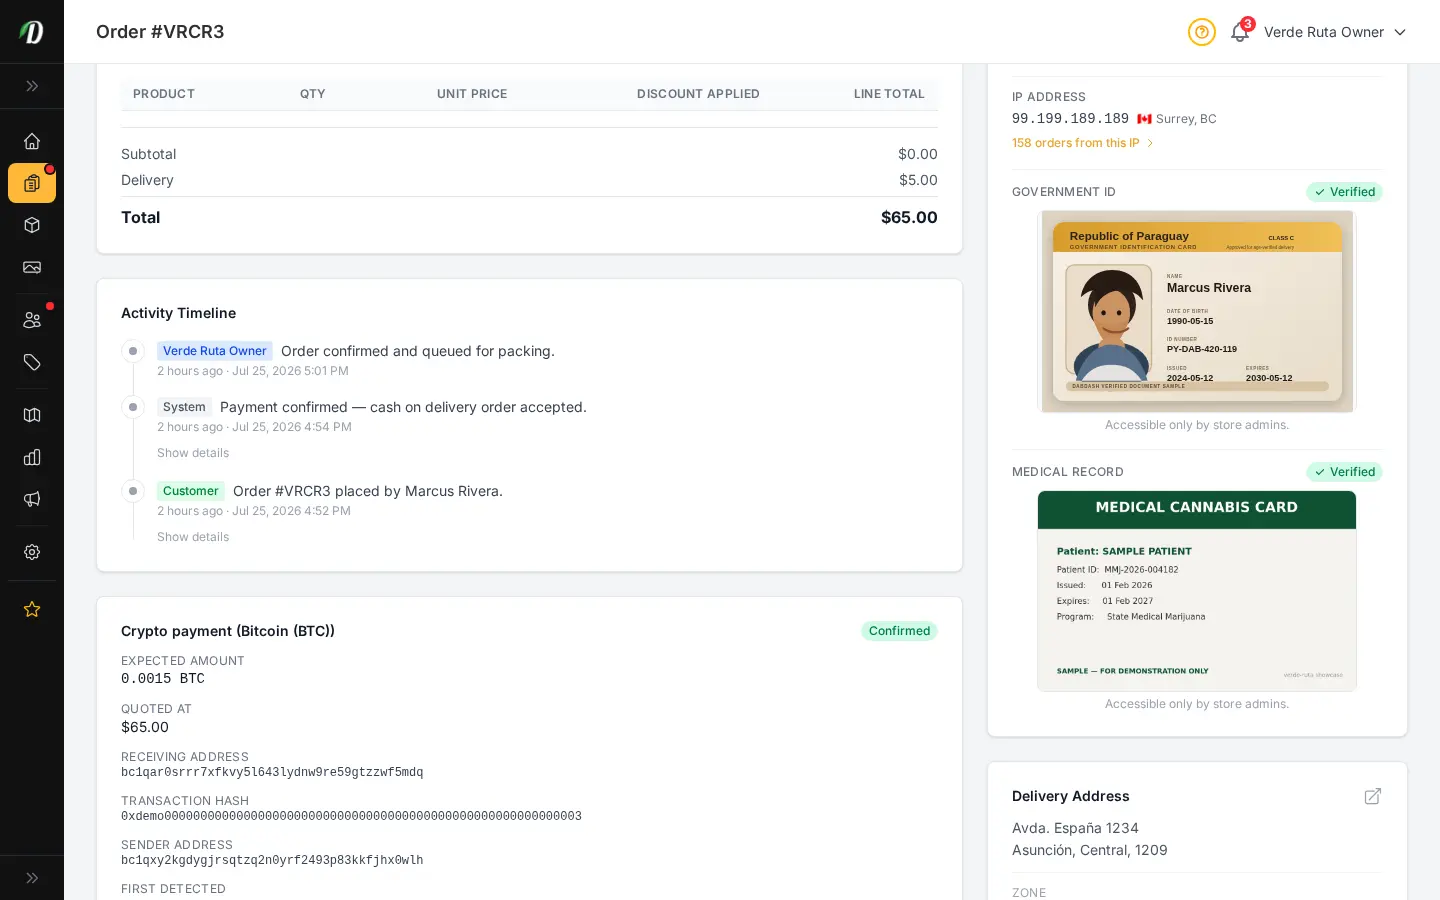1440x900 pixels.
Task: Select the receiving address bc1qar0srrr value
Action: (272, 773)
